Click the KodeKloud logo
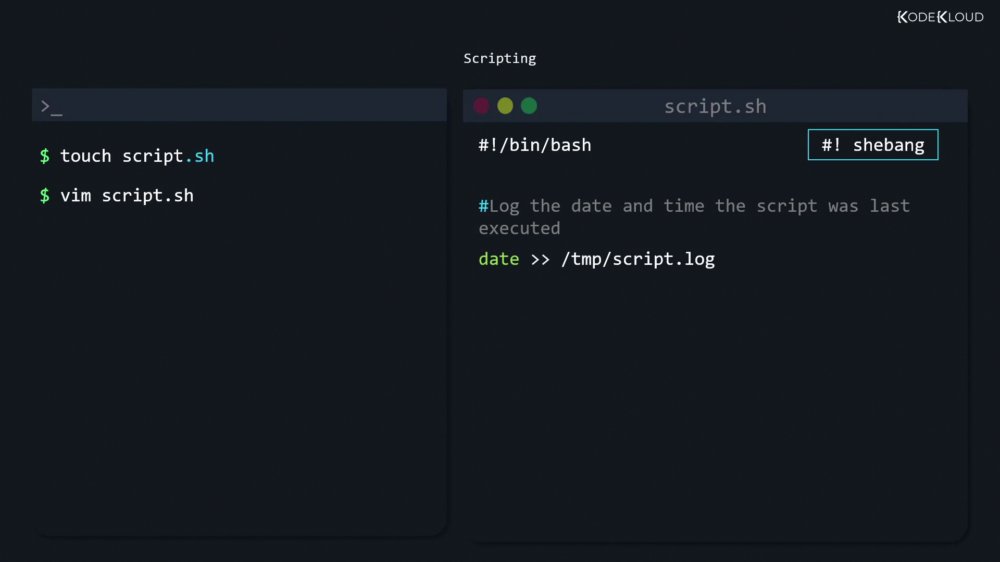Viewport: 1000px width, 562px height. pos(940,17)
